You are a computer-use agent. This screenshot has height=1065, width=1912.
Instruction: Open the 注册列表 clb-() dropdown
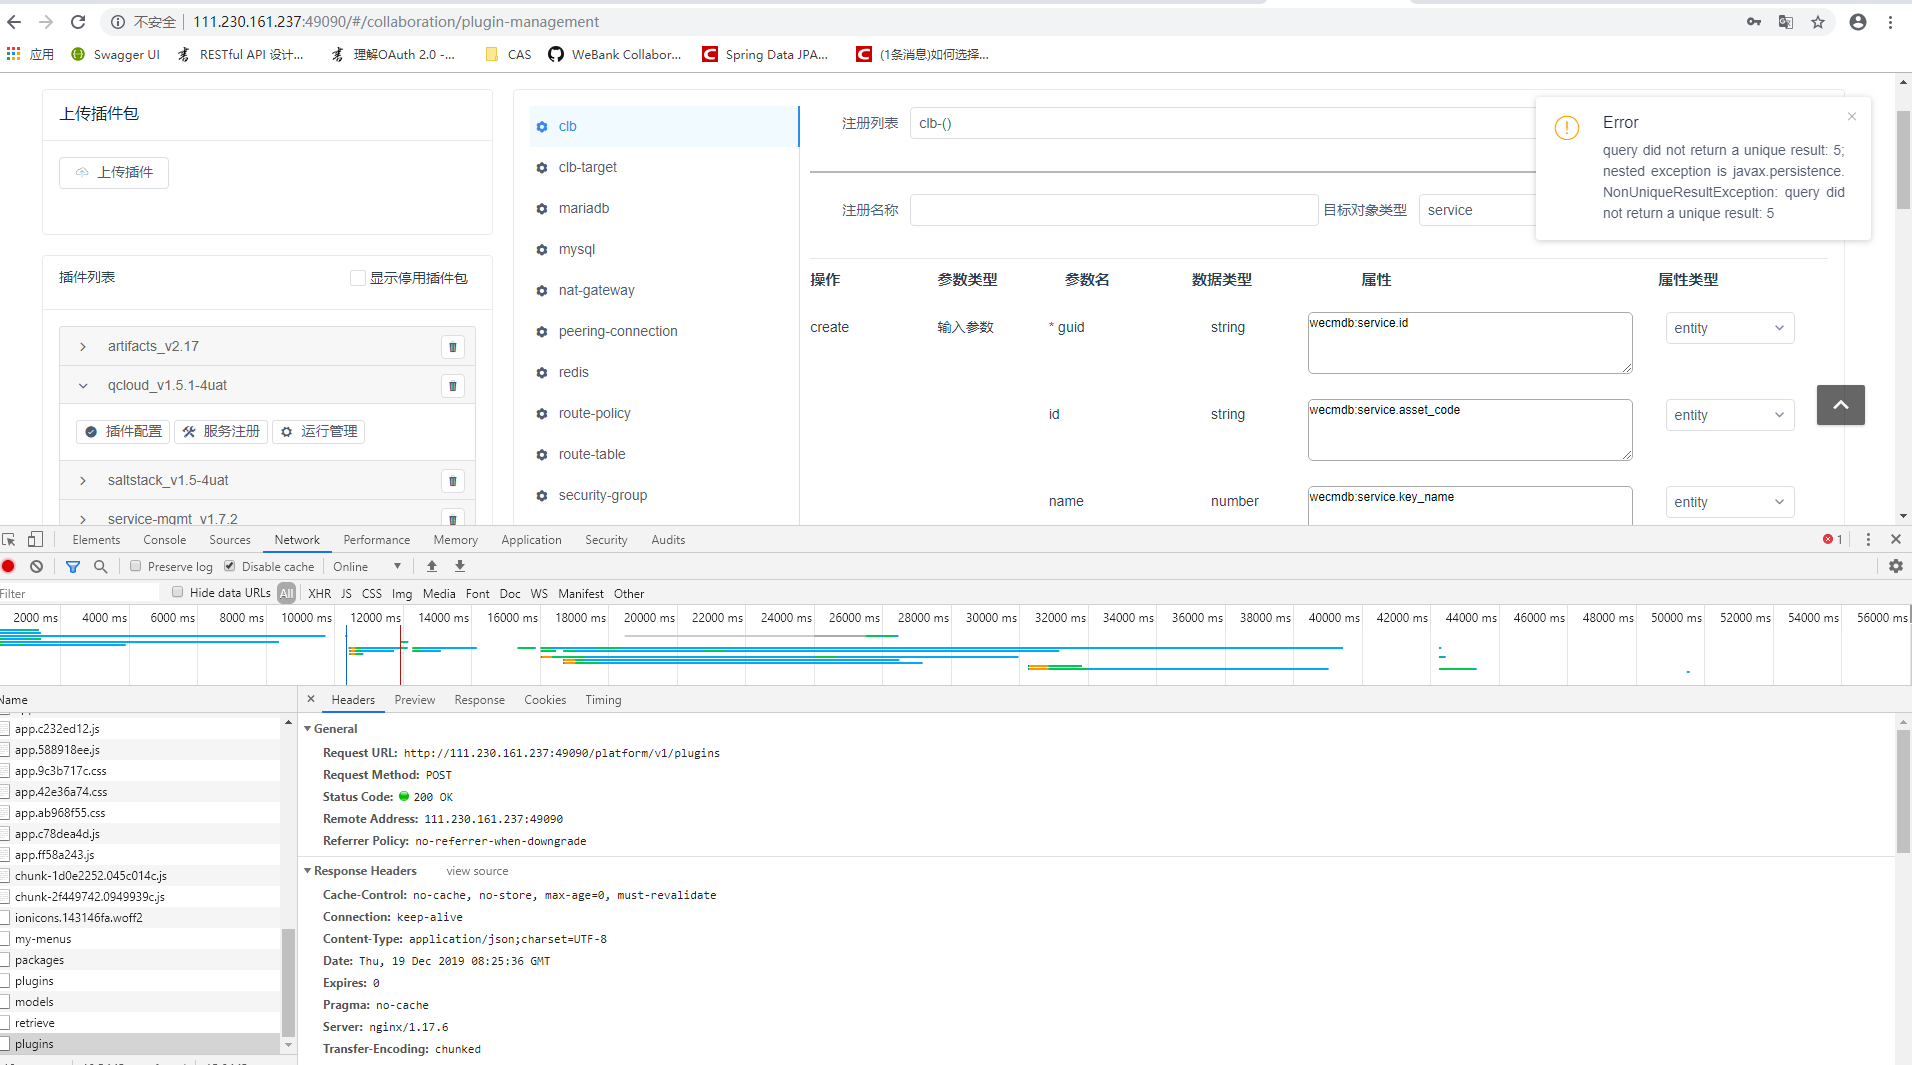1222,123
